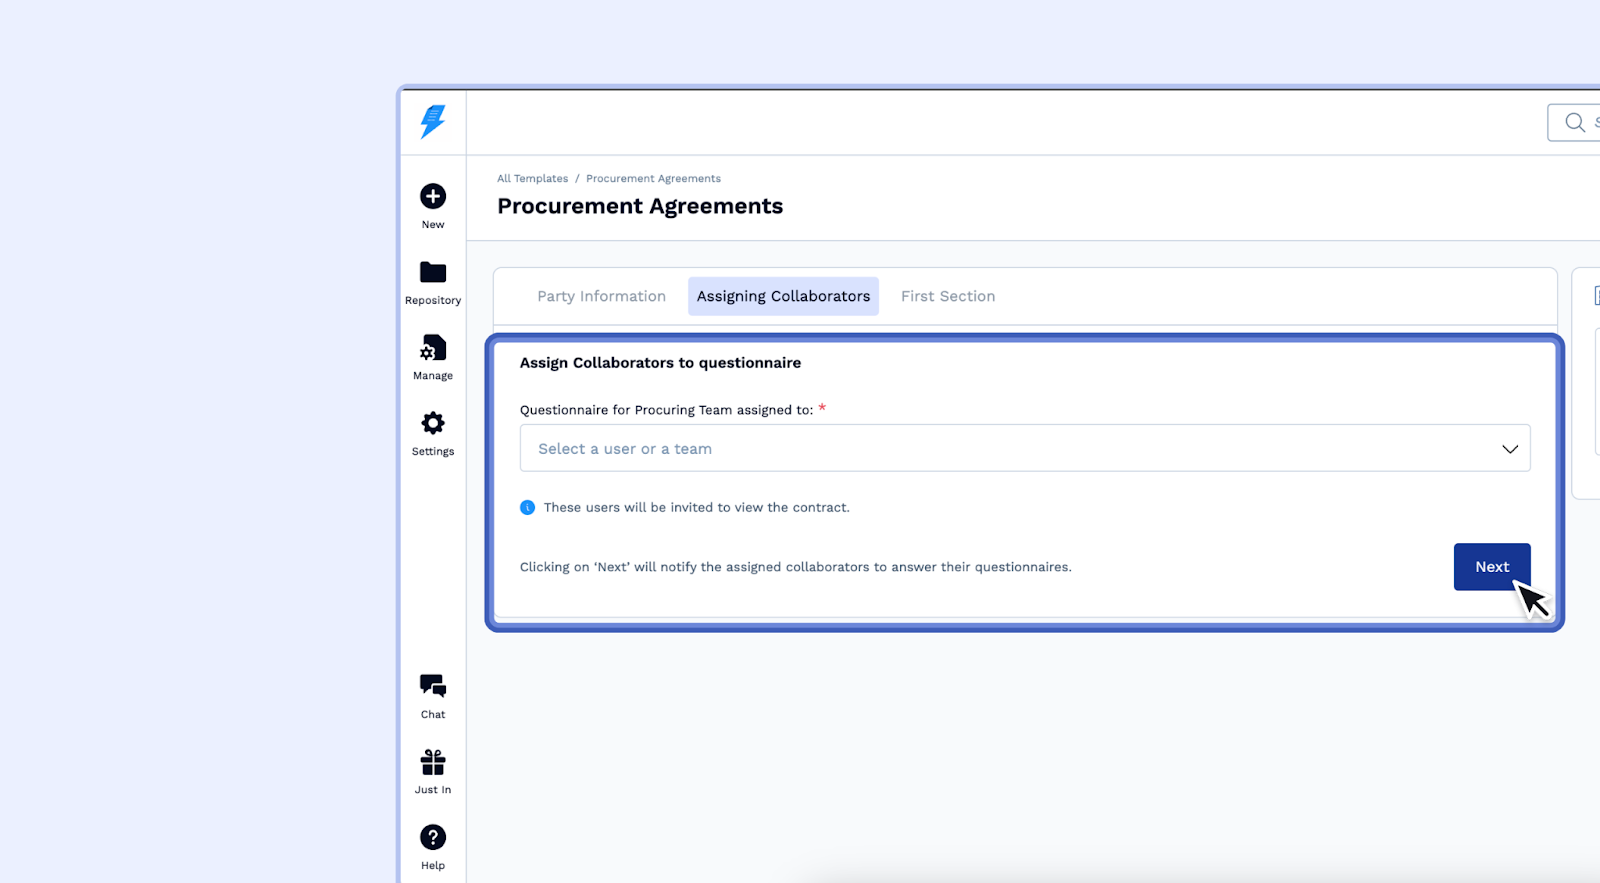Select the Assigning Collaborators tab

coord(783,296)
